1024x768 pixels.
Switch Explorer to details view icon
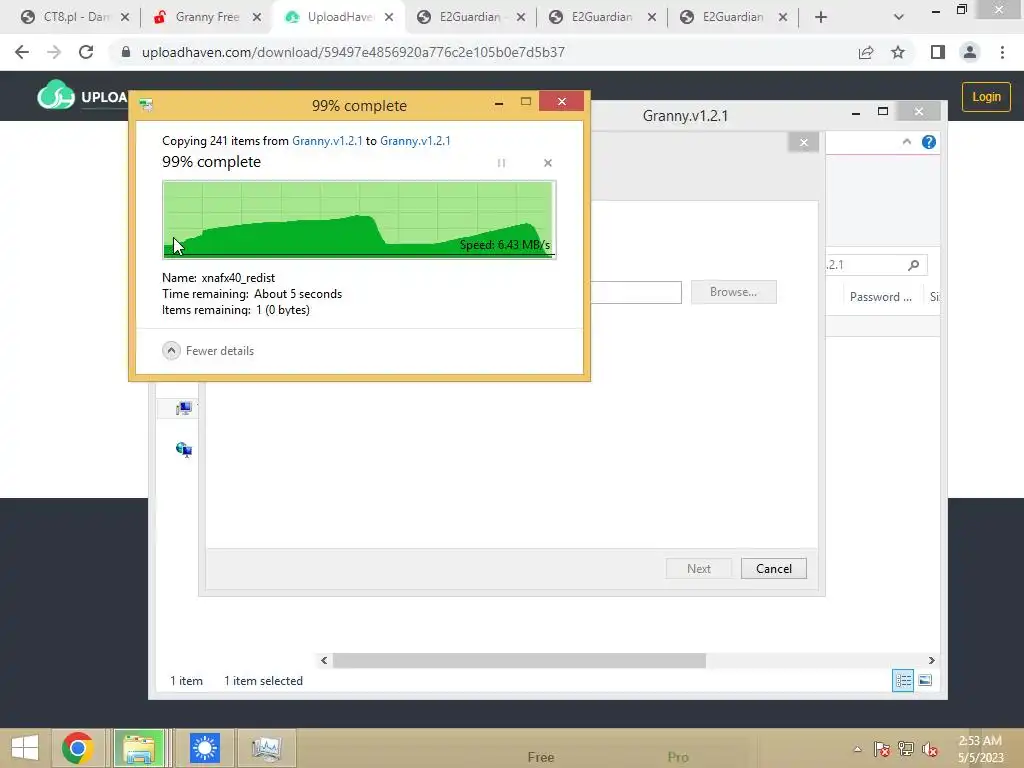coord(903,680)
